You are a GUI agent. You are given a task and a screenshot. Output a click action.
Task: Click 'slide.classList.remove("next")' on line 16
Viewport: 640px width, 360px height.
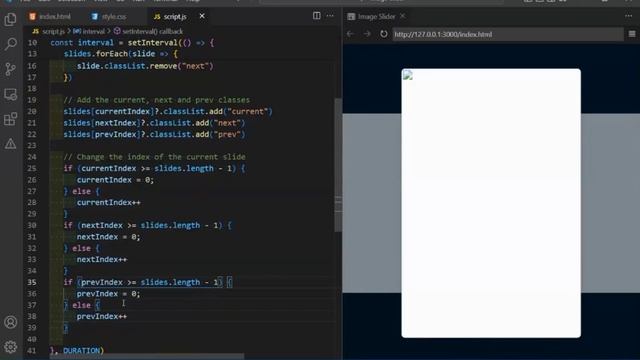point(145,66)
